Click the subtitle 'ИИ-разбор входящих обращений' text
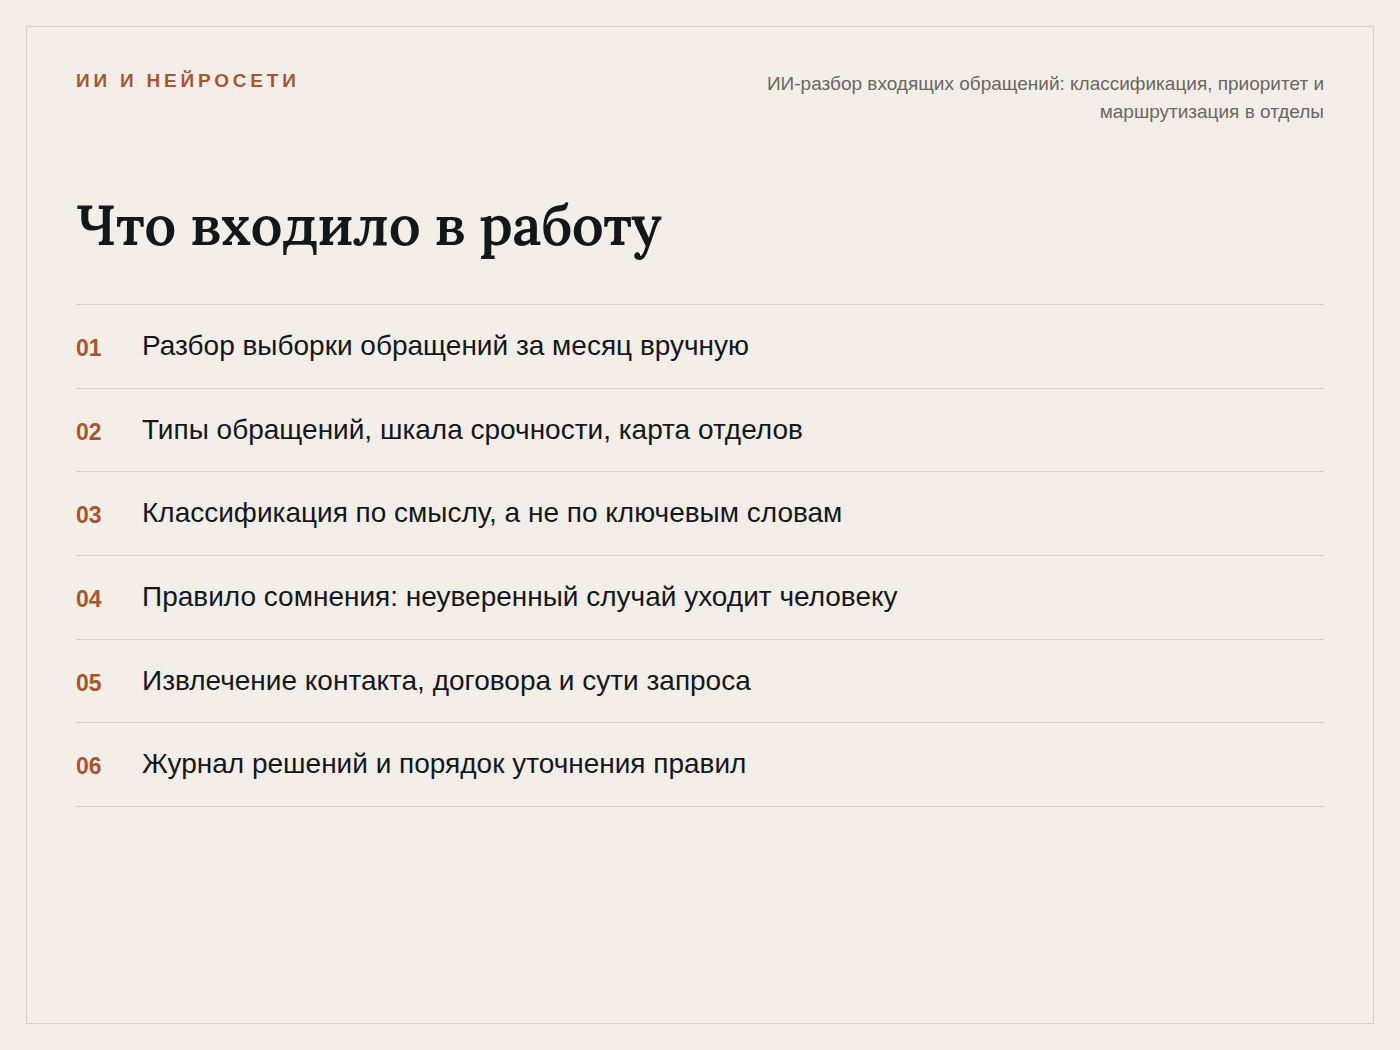The image size is (1400, 1050). pos(1045,97)
